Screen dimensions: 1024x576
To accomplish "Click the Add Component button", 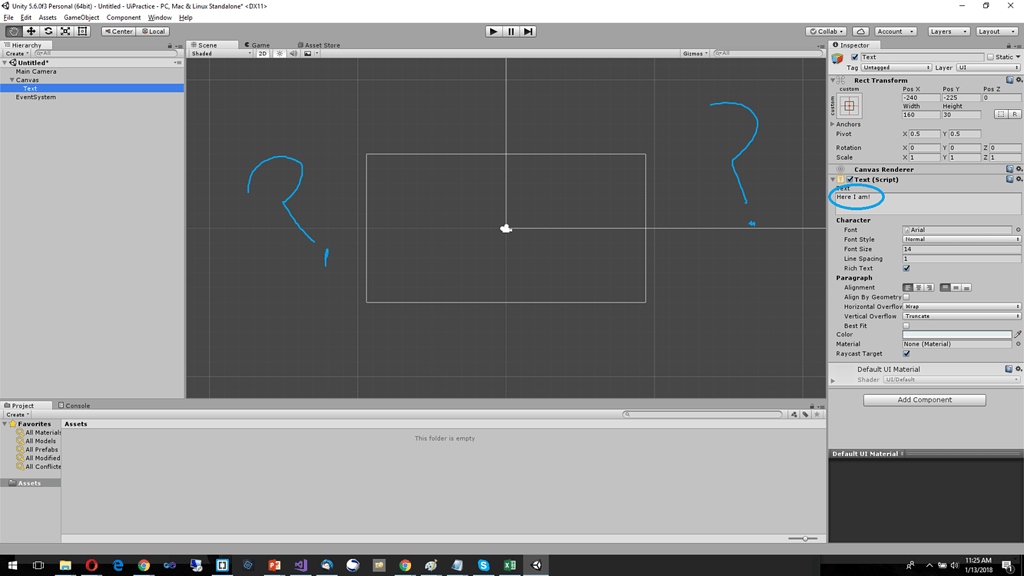I will pos(923,399).
